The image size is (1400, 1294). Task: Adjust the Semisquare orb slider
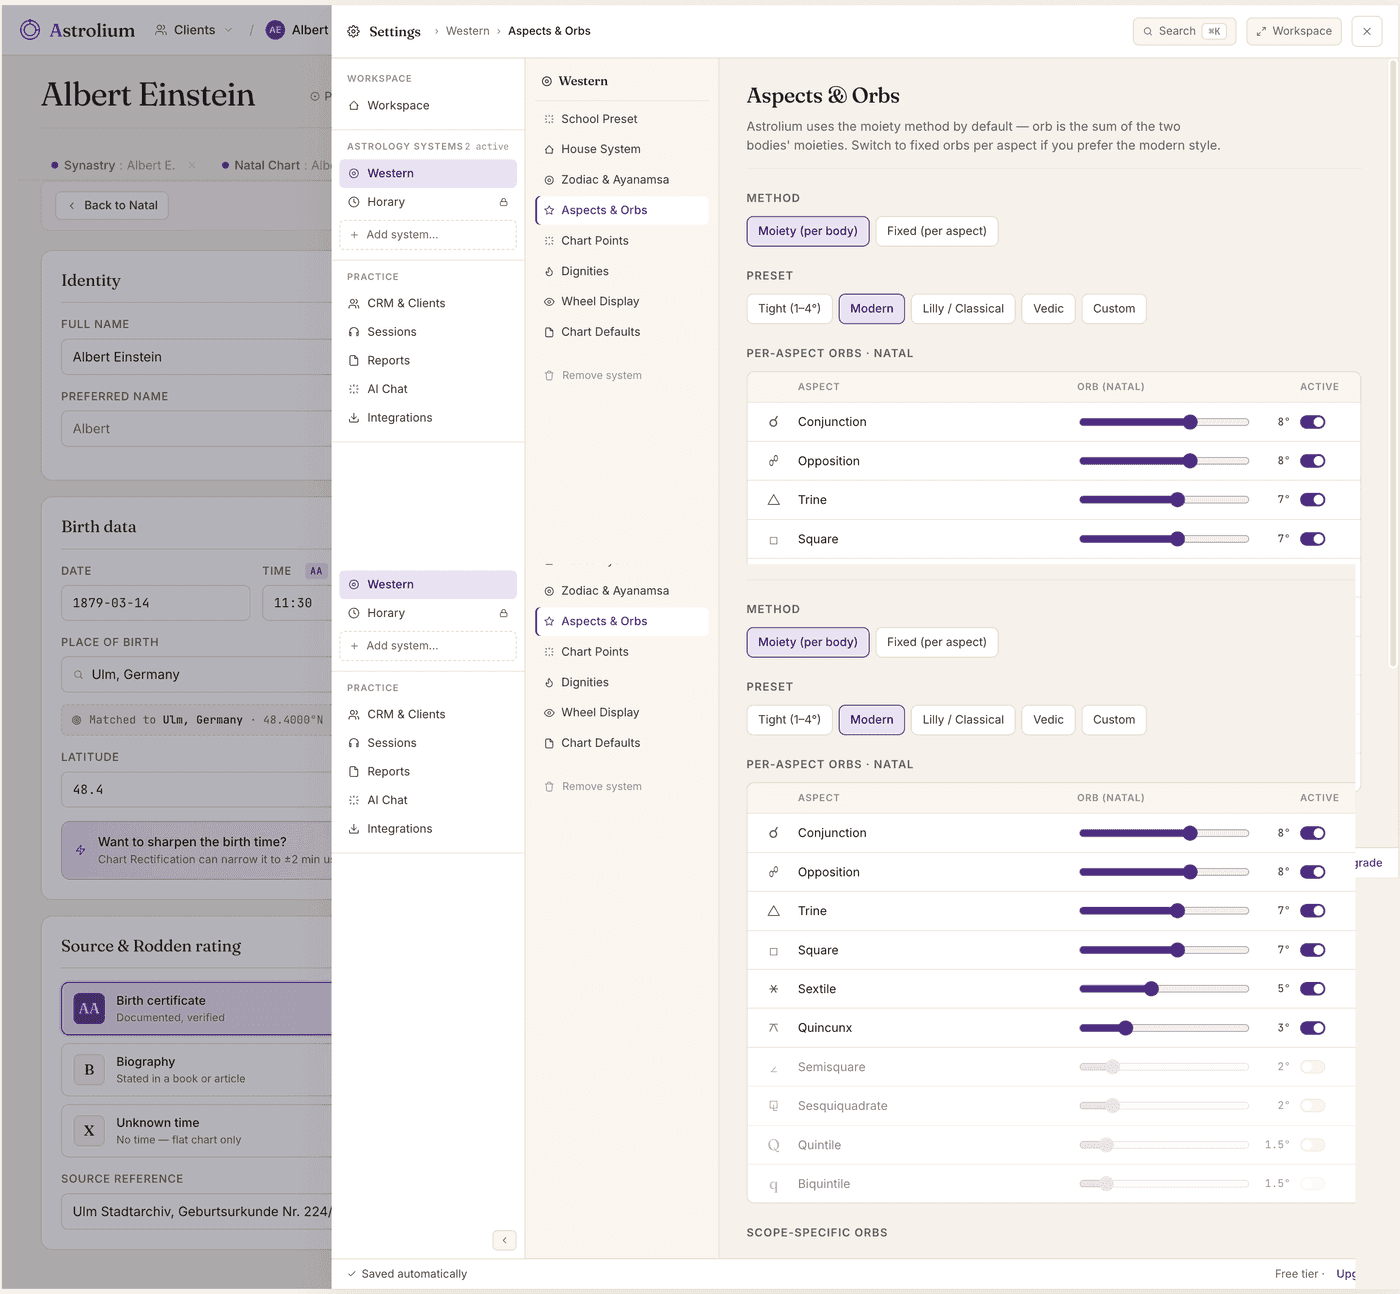(1164, 1067)
